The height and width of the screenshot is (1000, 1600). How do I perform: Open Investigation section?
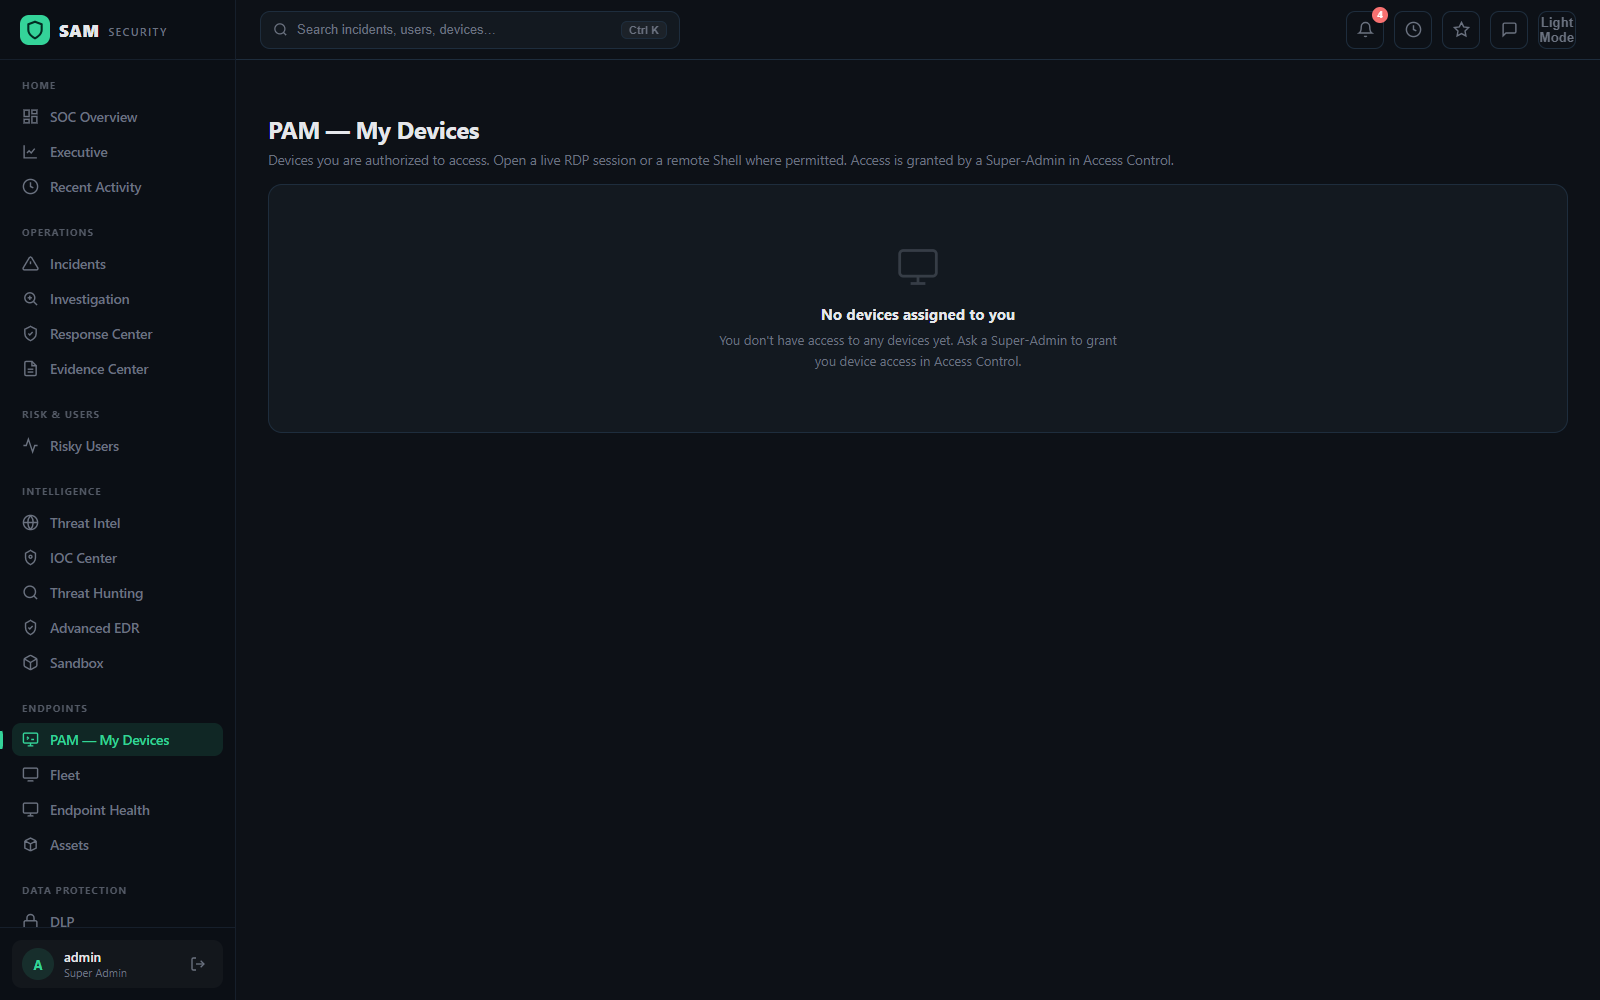click(x=117, y=299)
